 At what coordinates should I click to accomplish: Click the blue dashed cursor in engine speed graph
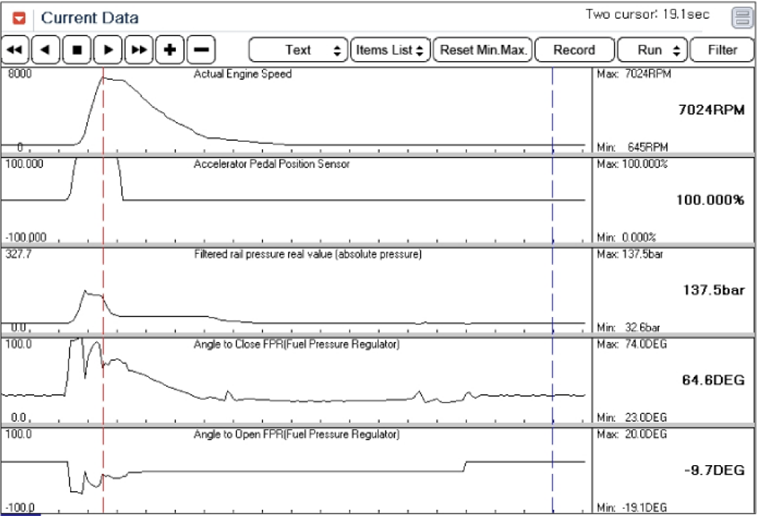coord(553,111)
